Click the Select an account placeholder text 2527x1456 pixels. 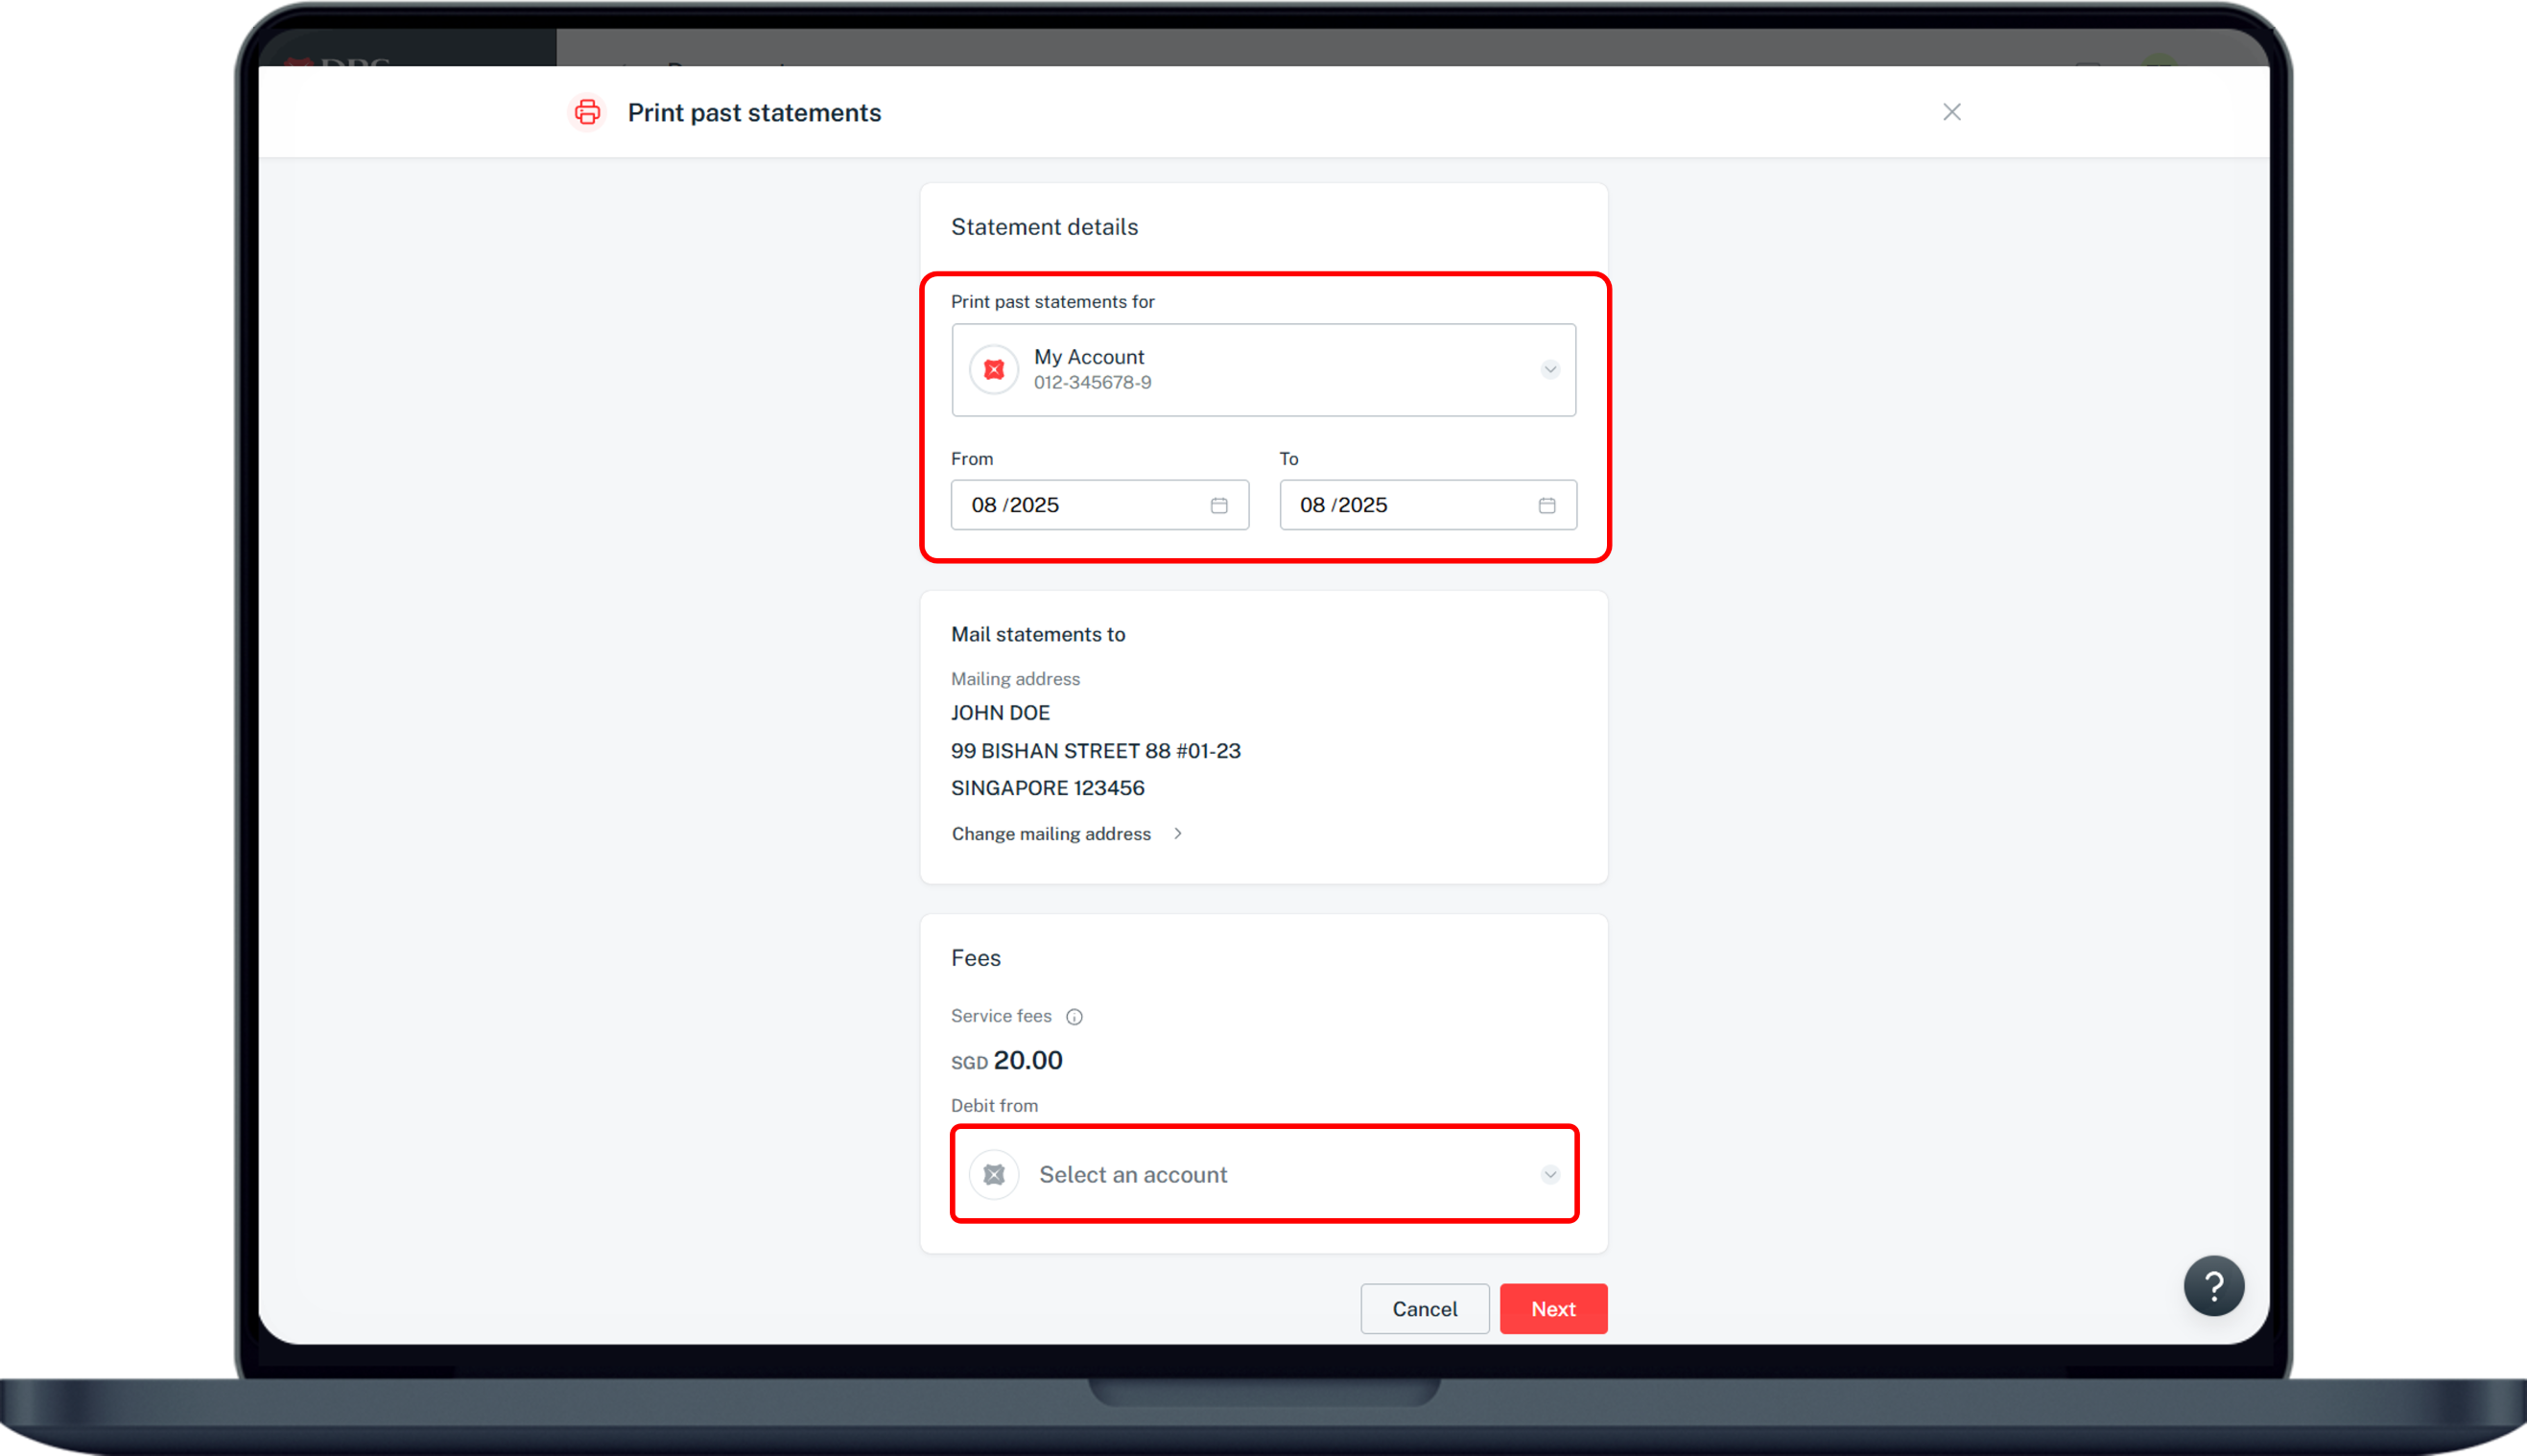click(x=1133, y=1174)
